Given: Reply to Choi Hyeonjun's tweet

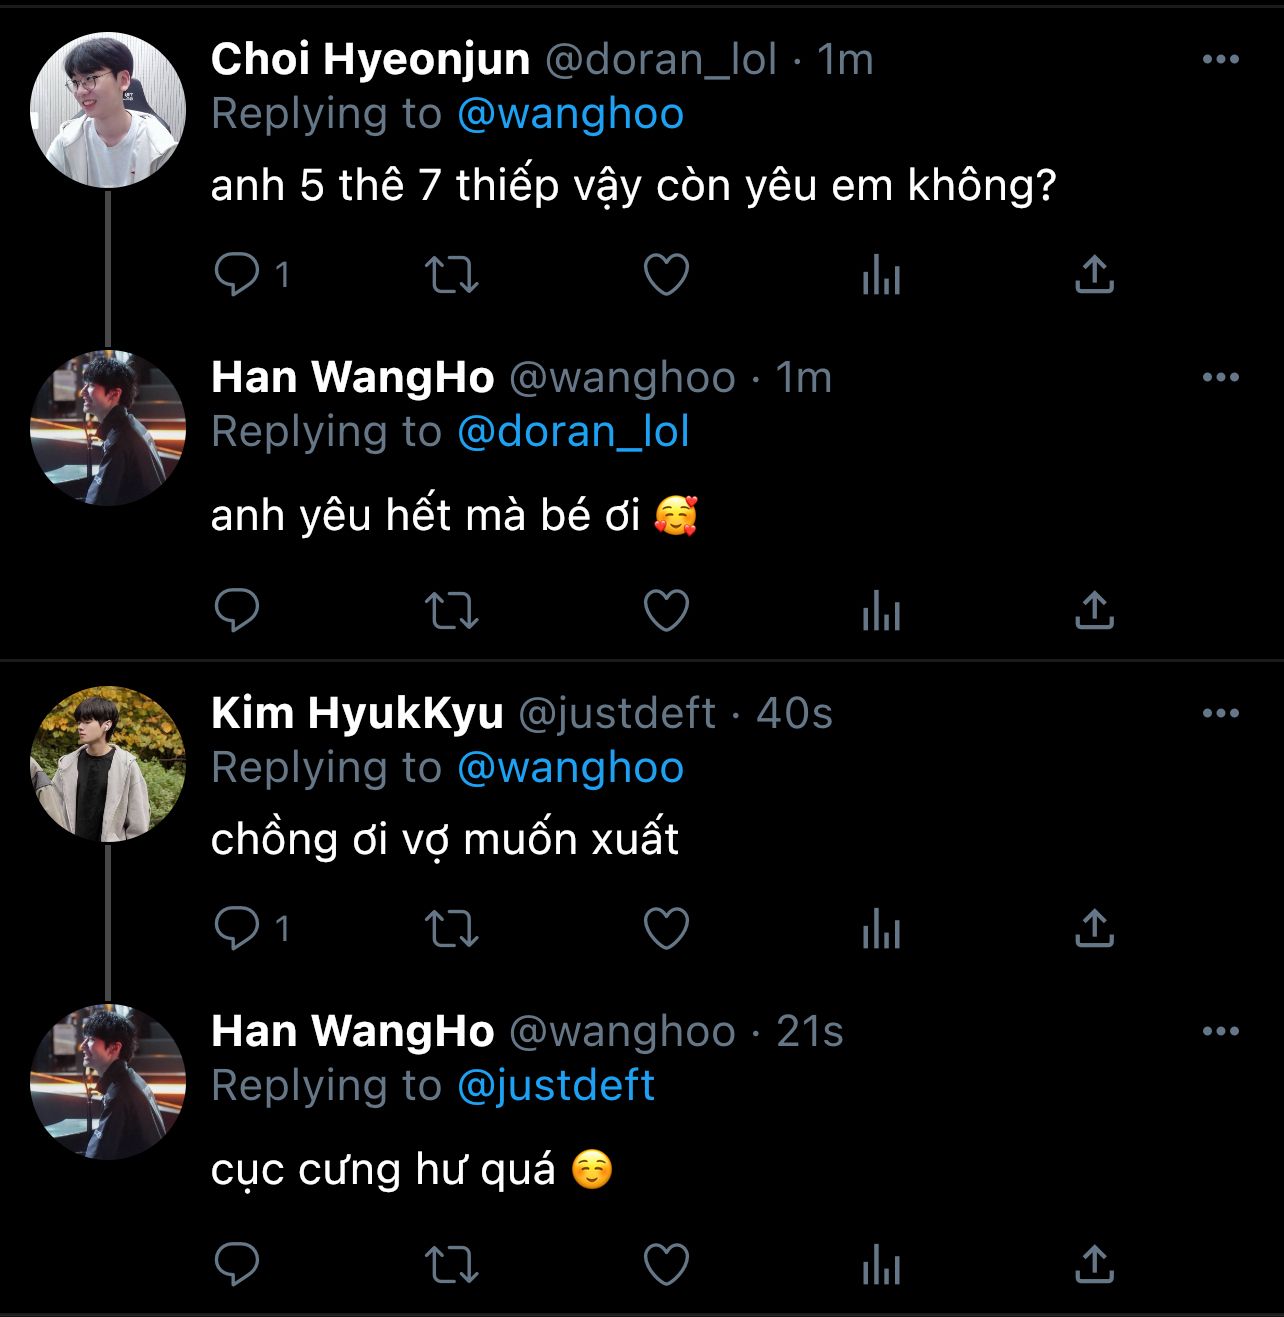Looking at the screenshot, I should [x=237, y=274].
